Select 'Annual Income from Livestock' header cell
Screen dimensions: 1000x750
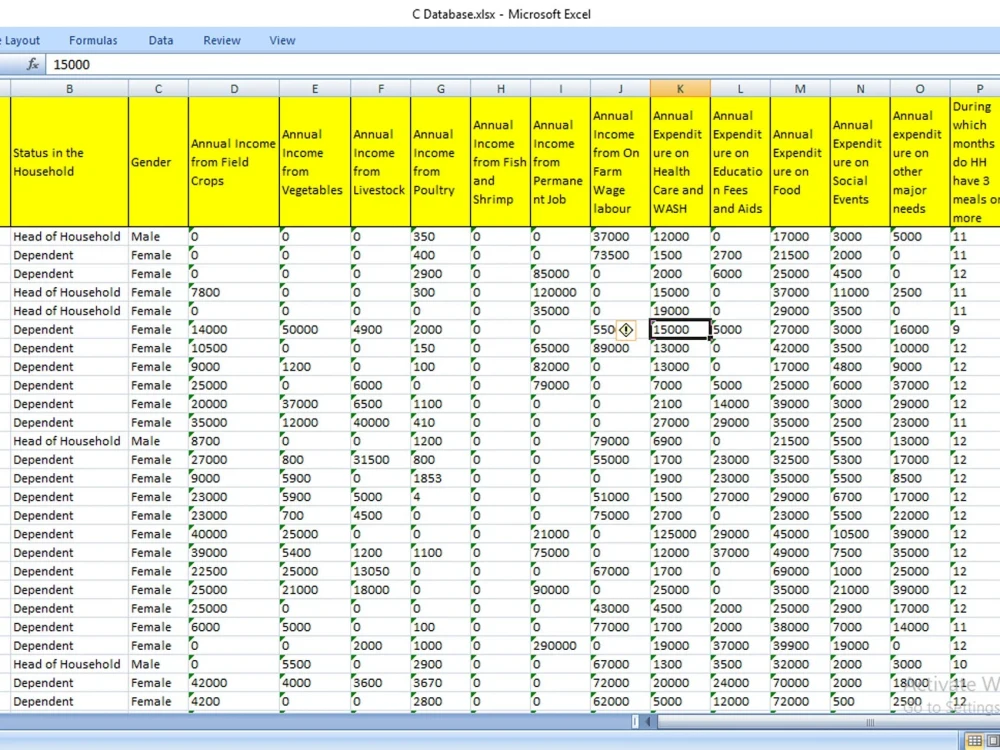point(381,162)
